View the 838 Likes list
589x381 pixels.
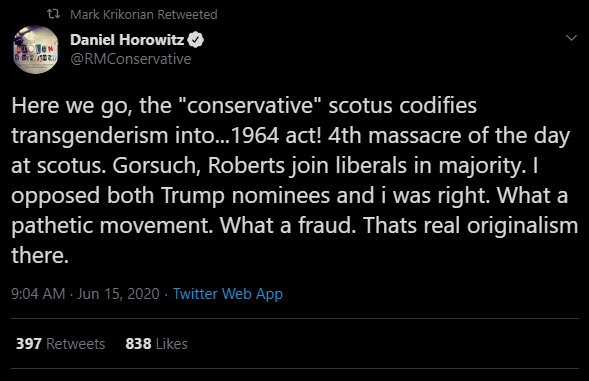coord(156,344)
